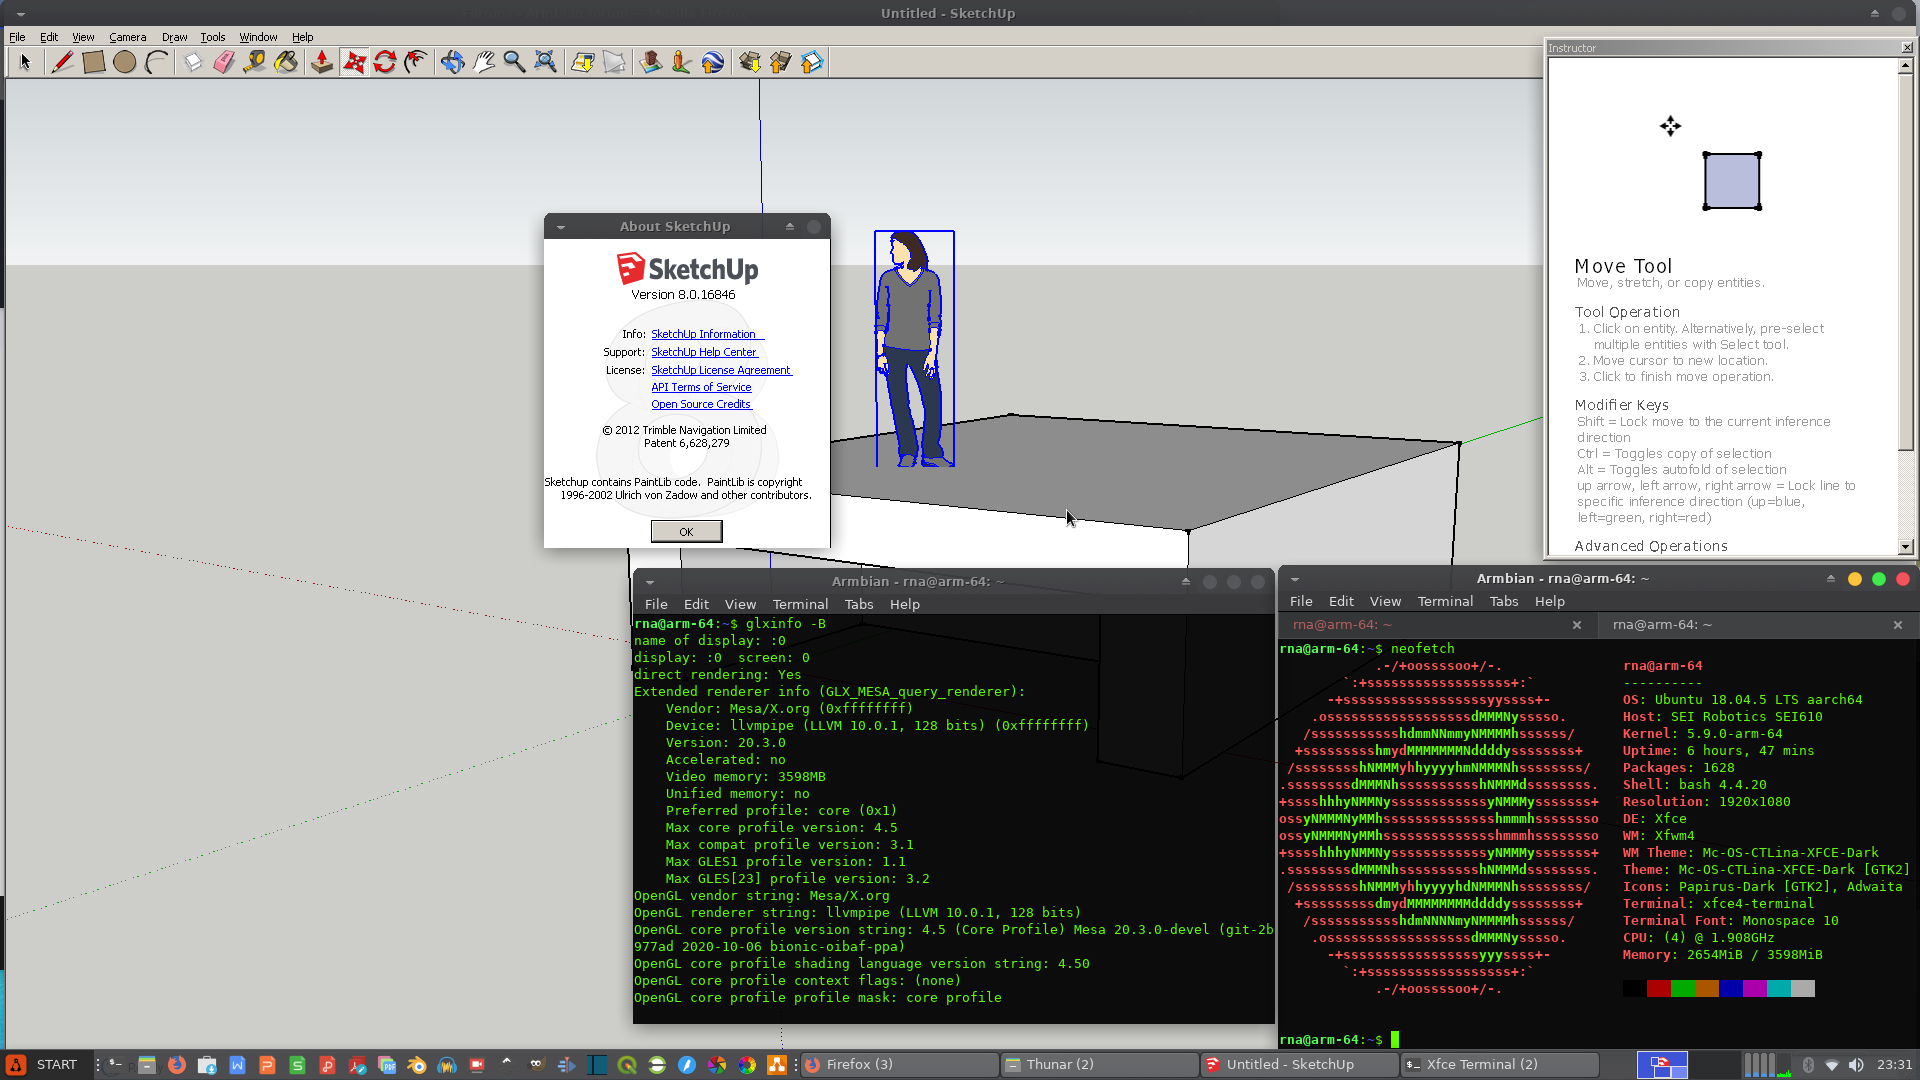Screen dimensions: 1920x1080
Task: Select the Circle tool
Action: [124, 62]
